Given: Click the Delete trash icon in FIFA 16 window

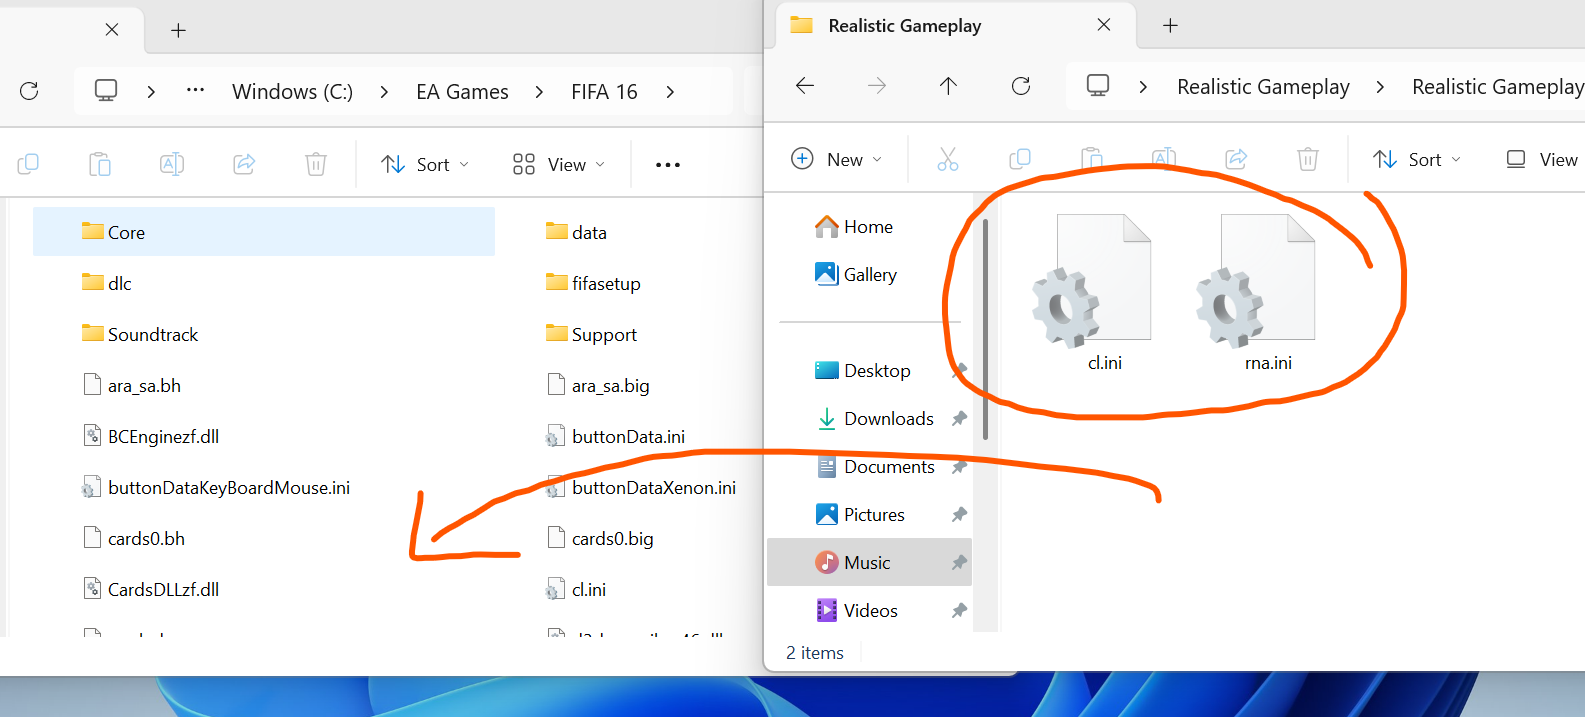Looking at the screenshot, I should (316, 164).
